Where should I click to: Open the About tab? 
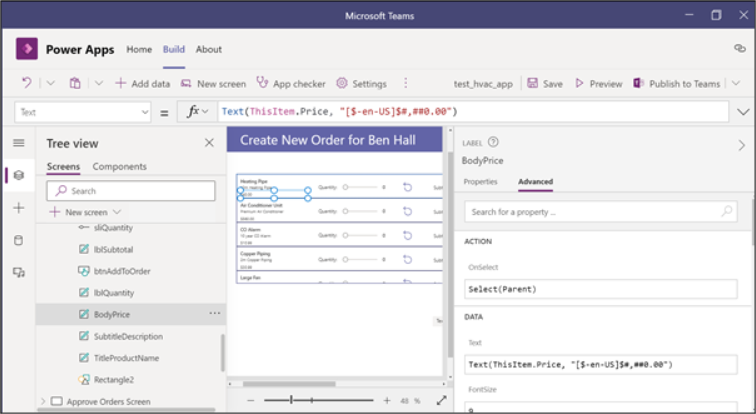209,49
